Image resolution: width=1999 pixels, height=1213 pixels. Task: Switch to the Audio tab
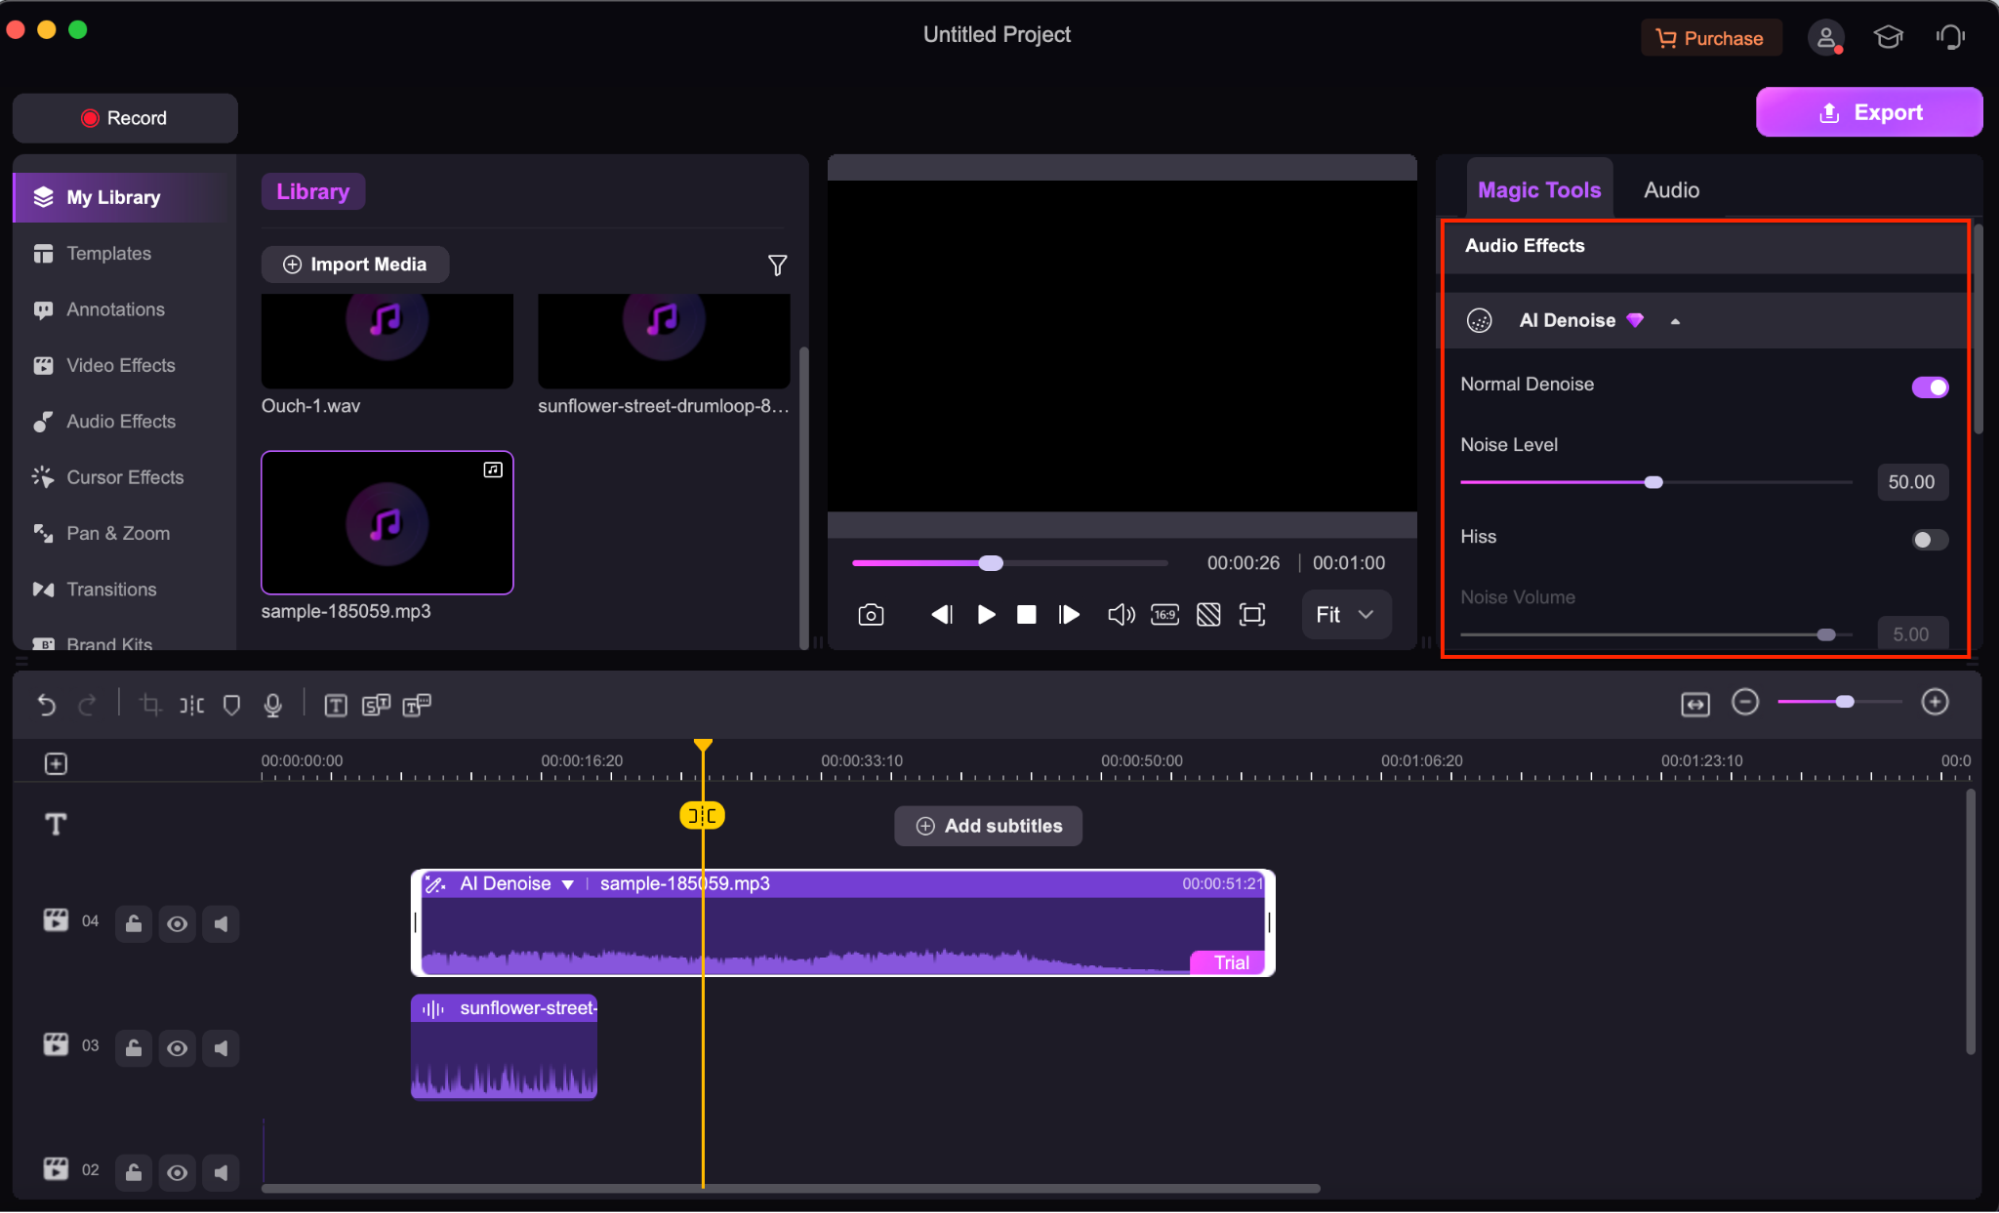pyautogui.click(x=1671, y=190)
